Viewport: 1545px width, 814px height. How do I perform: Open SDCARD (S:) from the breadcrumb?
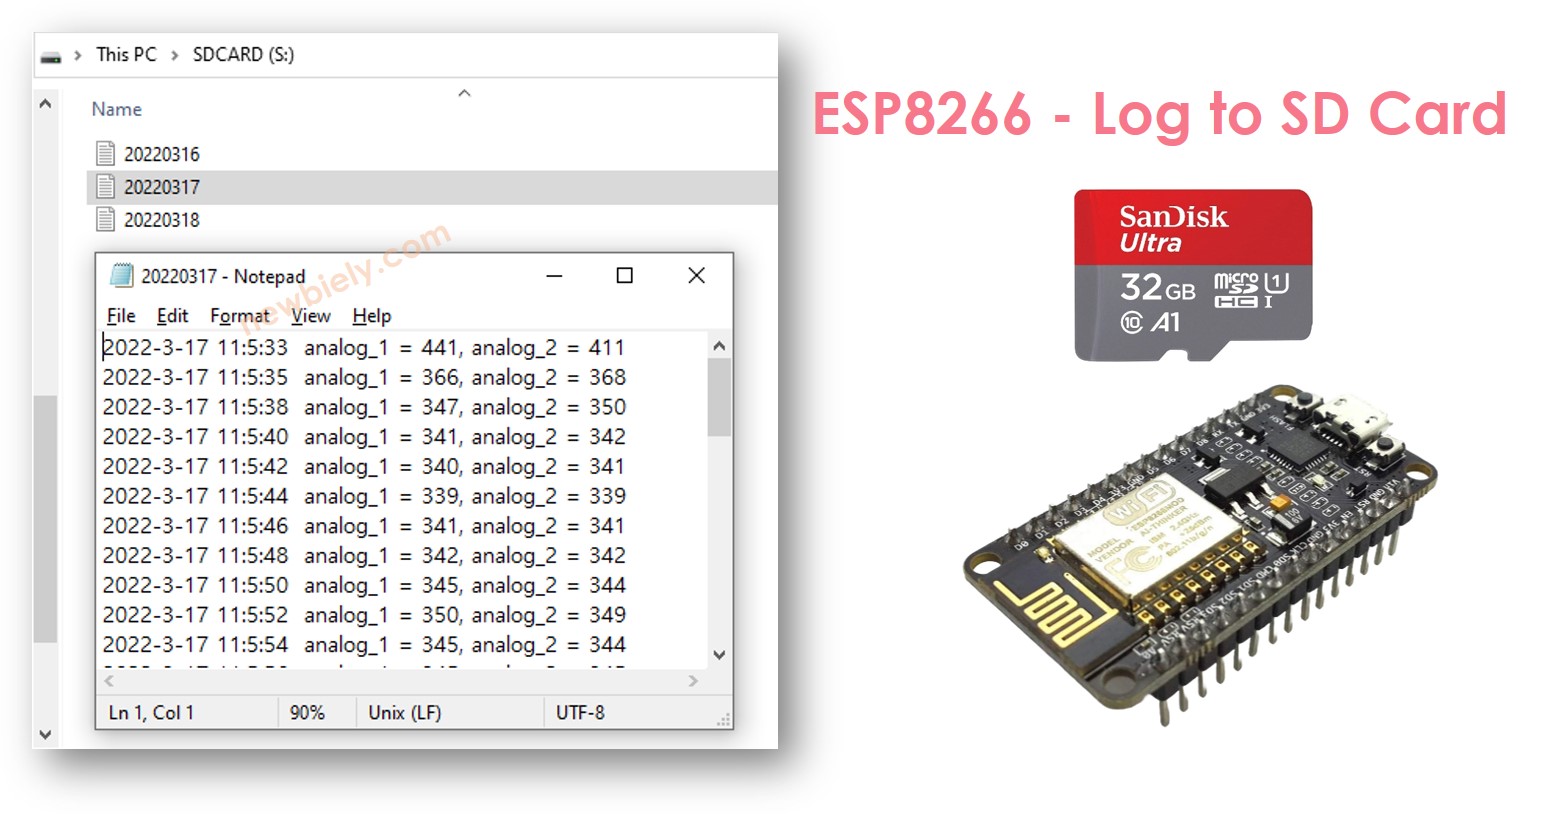pos(243,55)
